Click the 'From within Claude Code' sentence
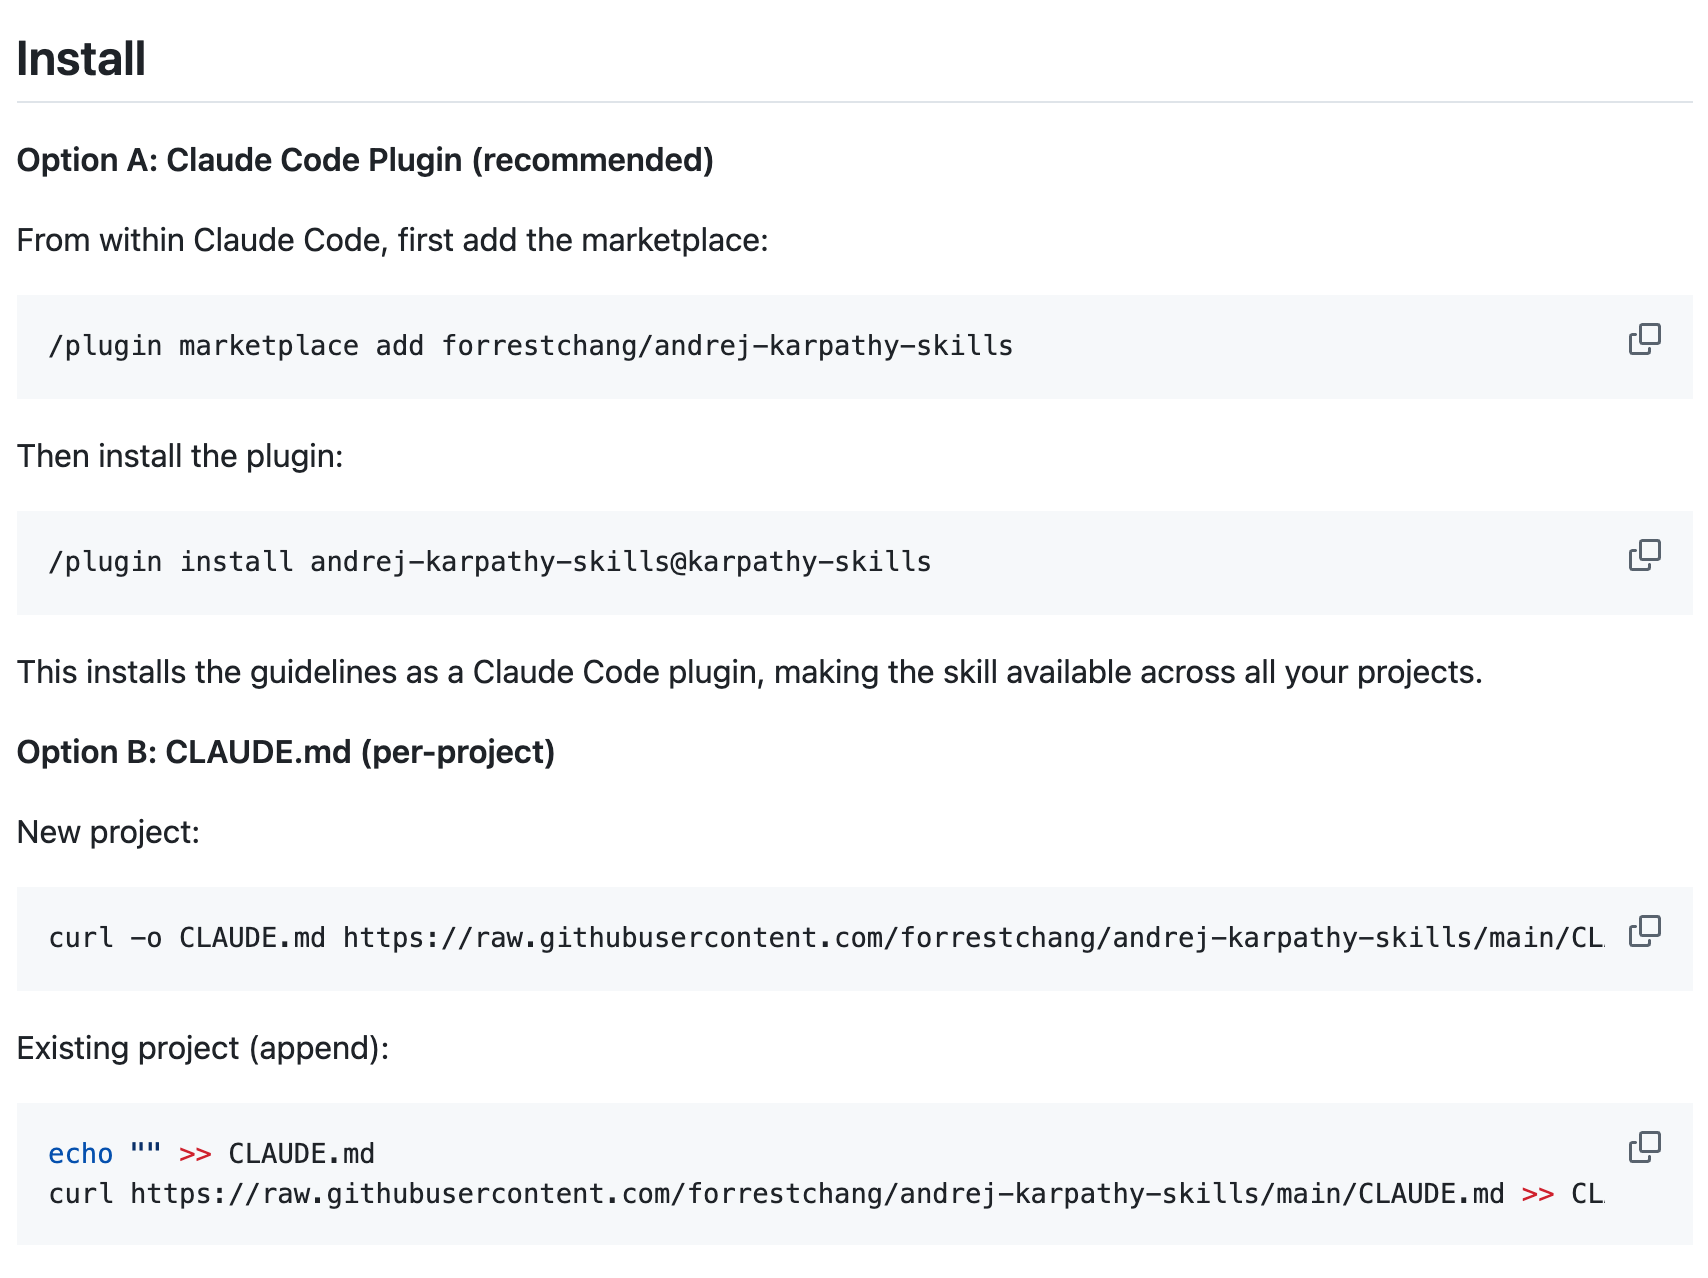Image resolution: width=1708 pixels, height=1278 pixels. point(393,241)
